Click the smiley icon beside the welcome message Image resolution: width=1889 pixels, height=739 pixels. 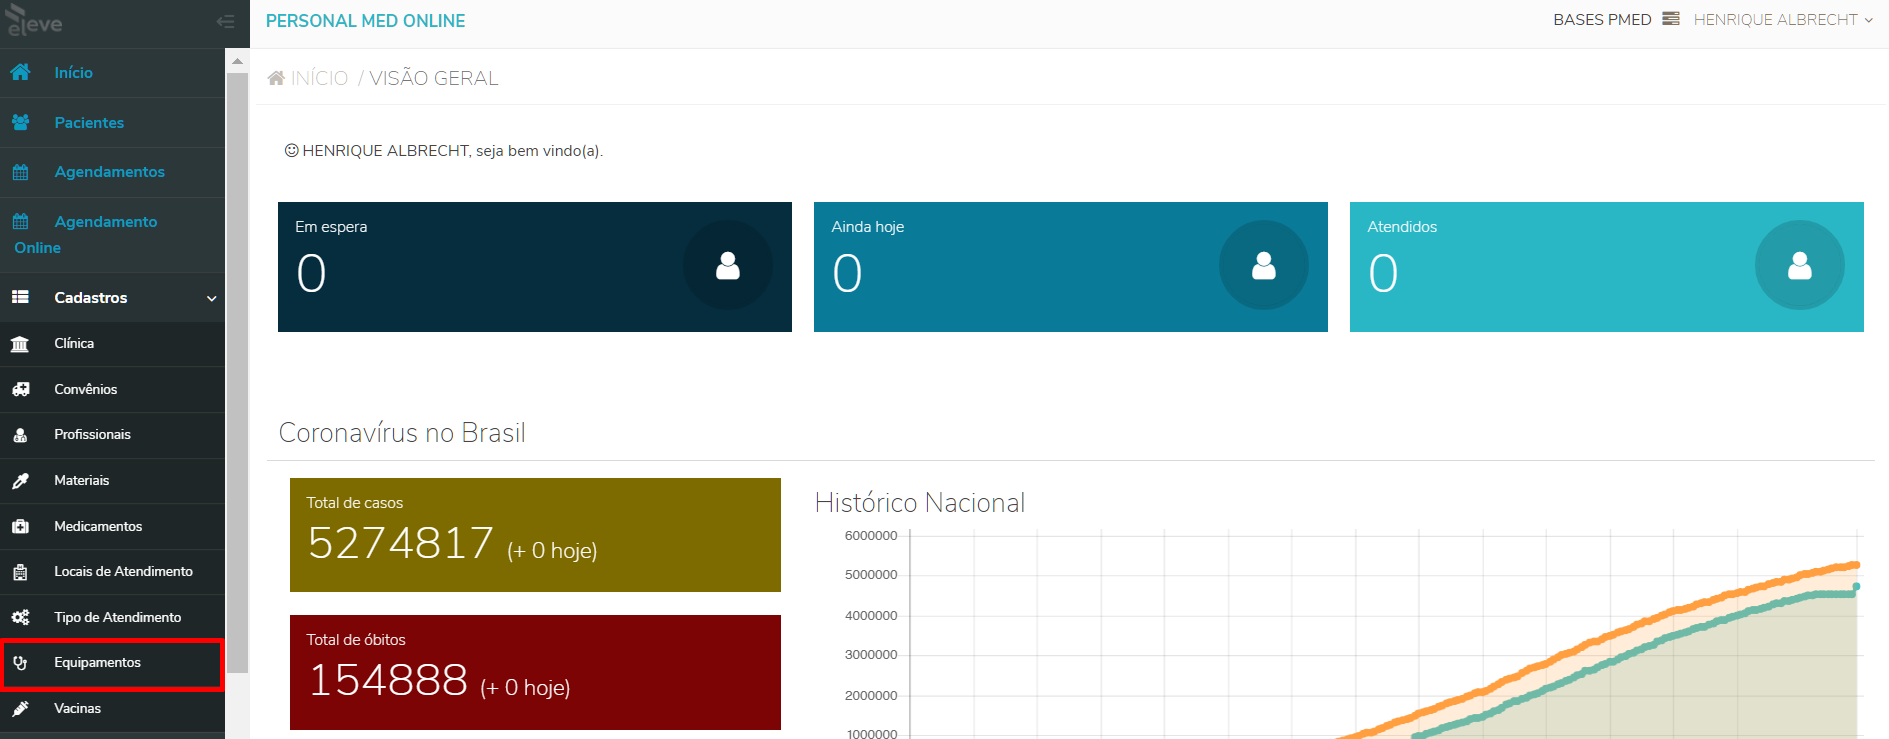click(292, 150)
